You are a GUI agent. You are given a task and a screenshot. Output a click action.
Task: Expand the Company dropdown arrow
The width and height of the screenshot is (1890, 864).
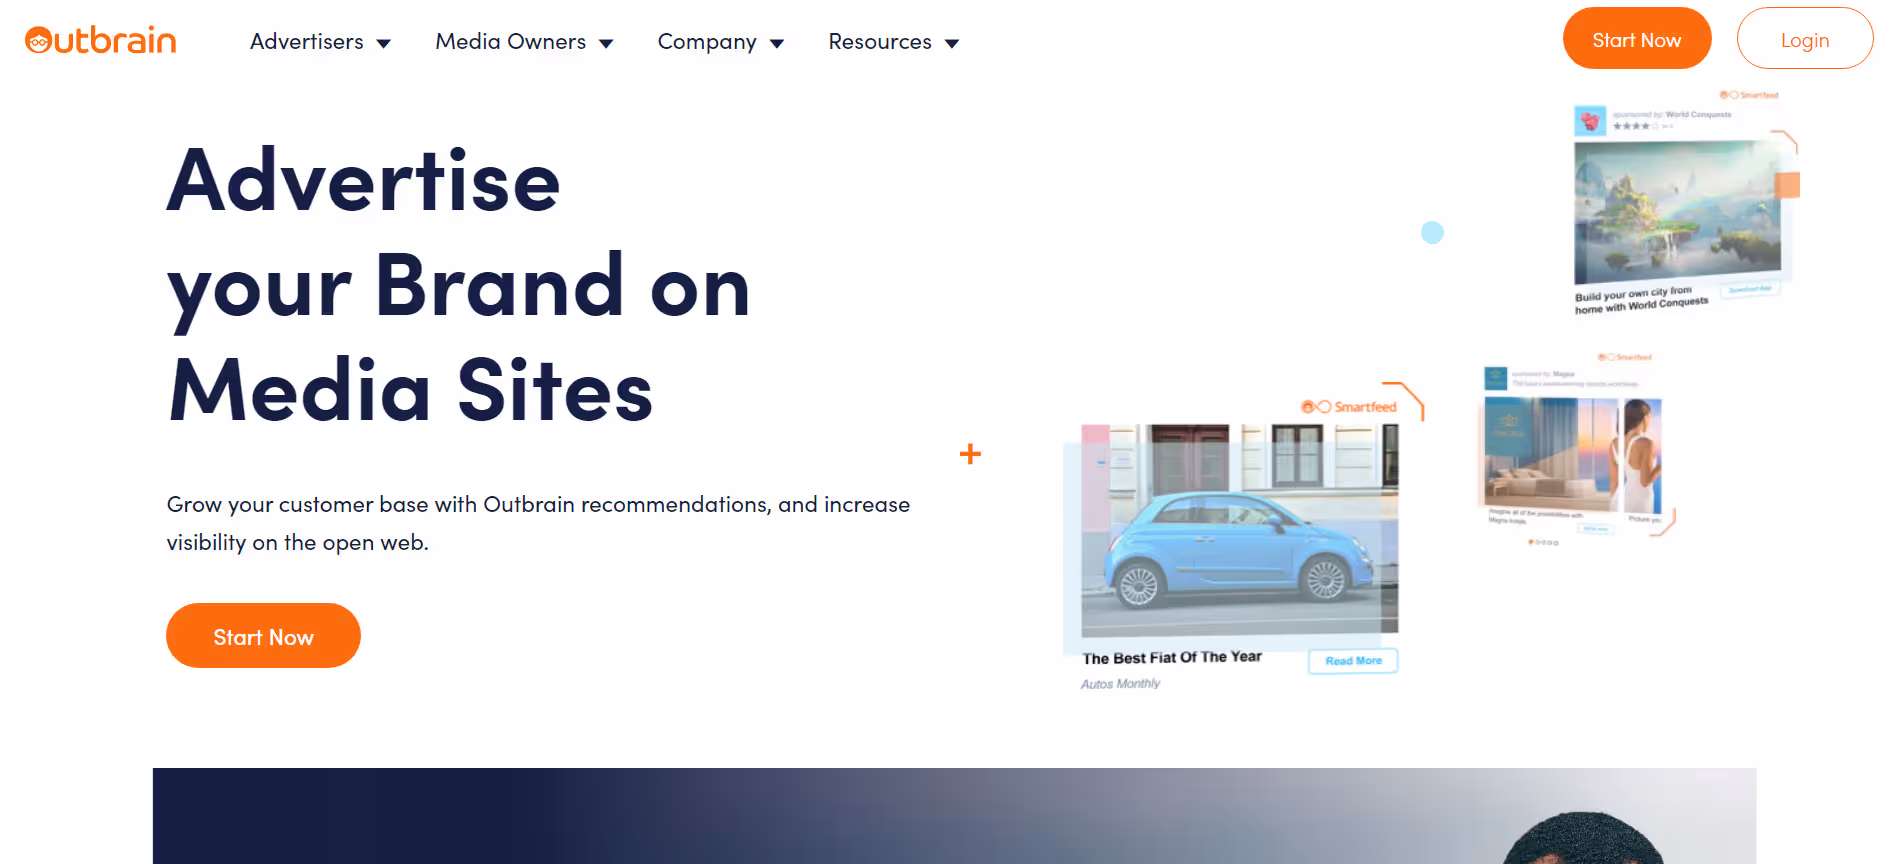pos(777,43)
